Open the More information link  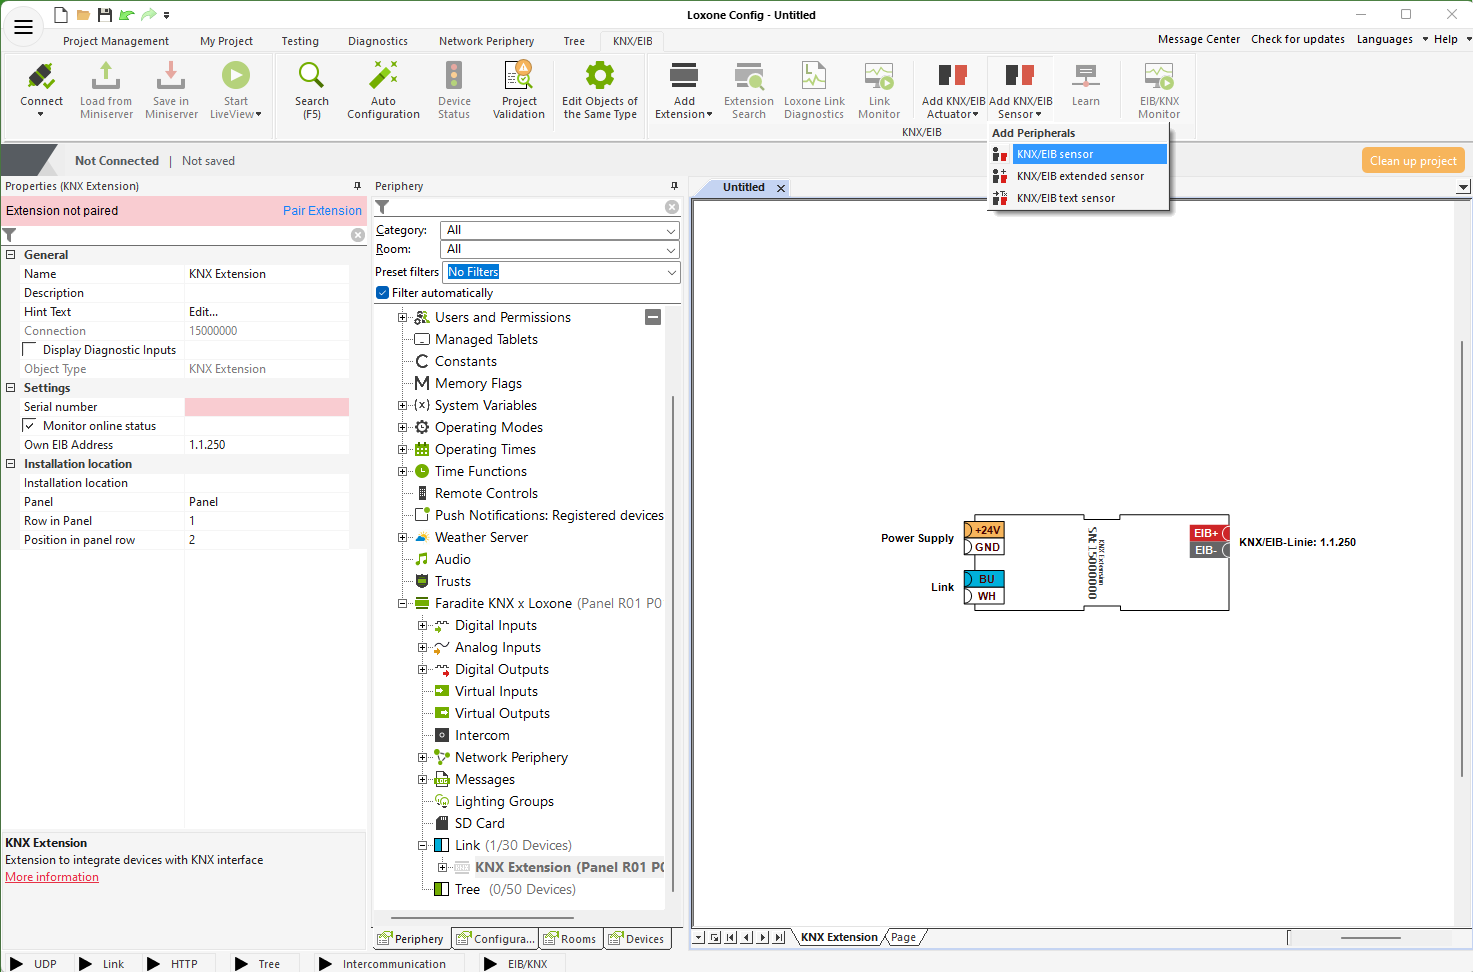pyautogui.click(x=52, y=877)
